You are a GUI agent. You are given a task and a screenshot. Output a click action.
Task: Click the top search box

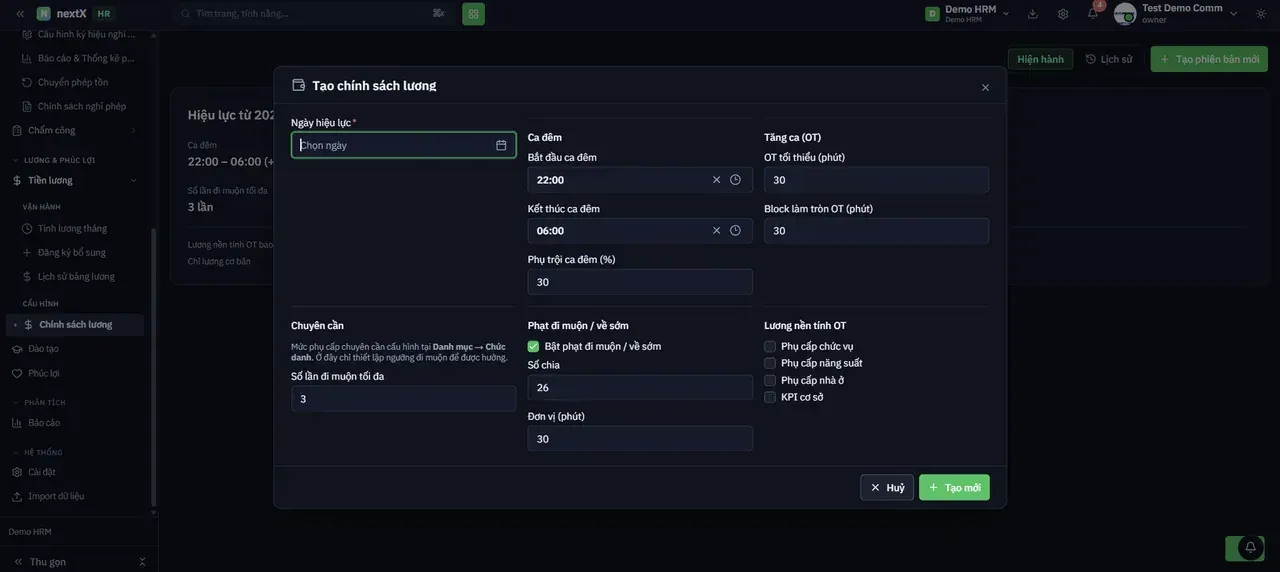[312, 14]
